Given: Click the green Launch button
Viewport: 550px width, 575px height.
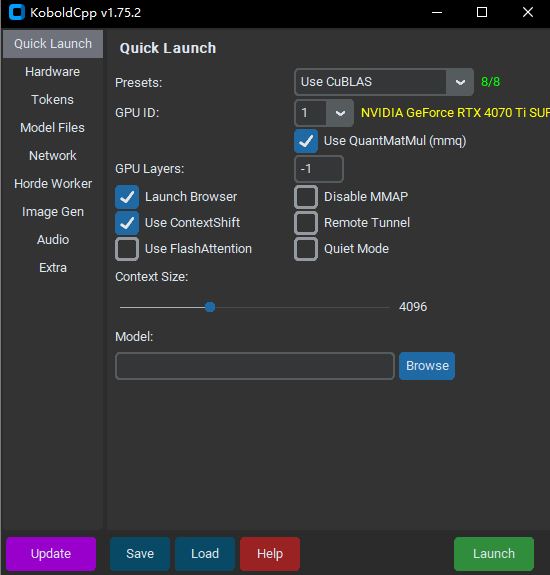Looking at the screenshot, I should pyautogui.click(x=494, y=554).
